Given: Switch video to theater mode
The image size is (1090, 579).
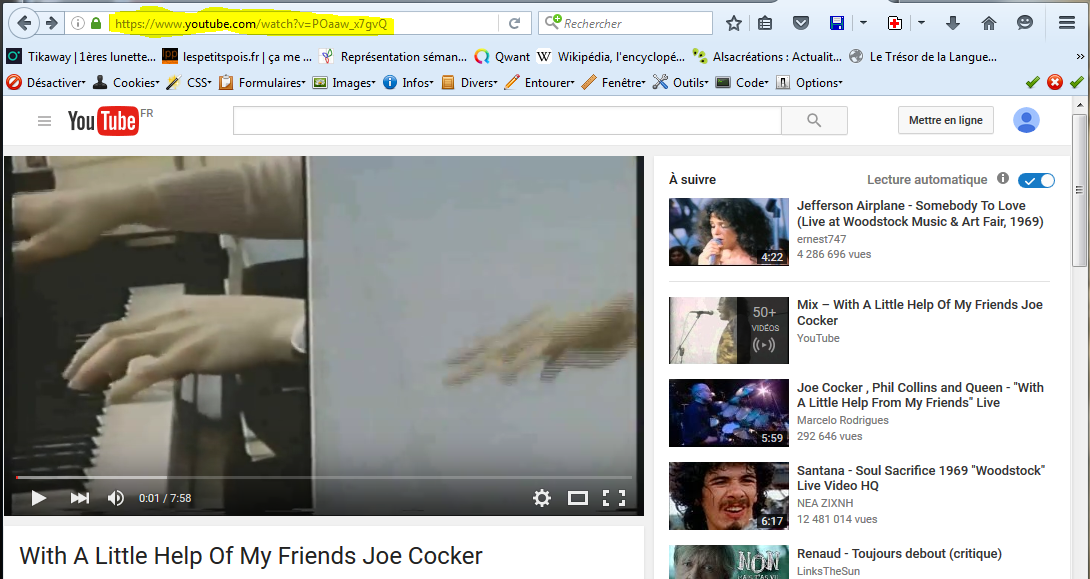Looking at the screenshot, I should [578, 497].
